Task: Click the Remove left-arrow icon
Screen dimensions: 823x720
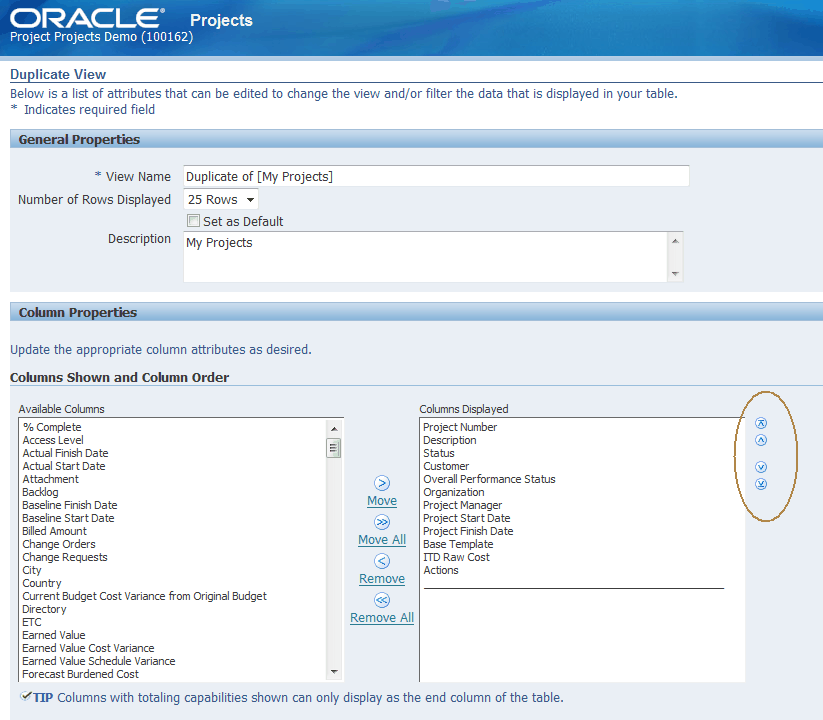Action: (381, 560)
